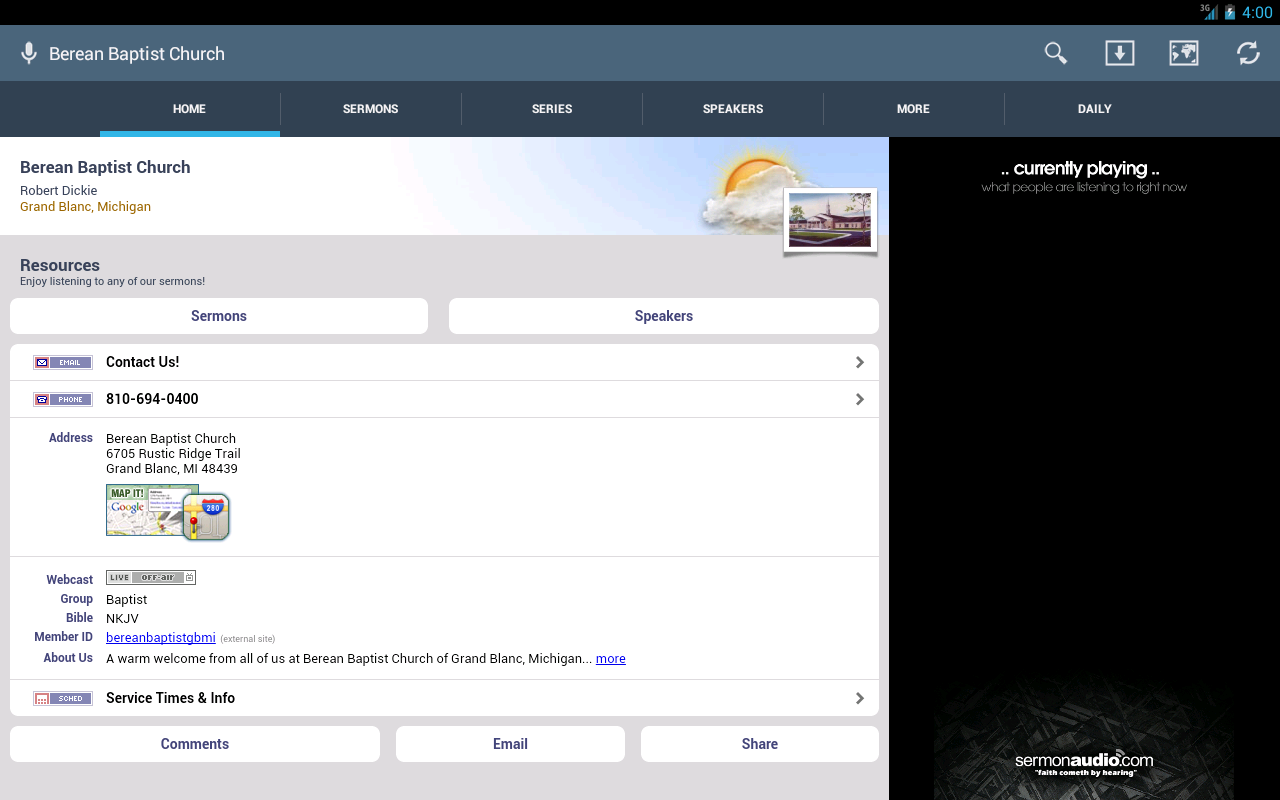Screen dimensions: 1280x800
Task: Click the PHONE badge icon
Action: coord(63,399)
